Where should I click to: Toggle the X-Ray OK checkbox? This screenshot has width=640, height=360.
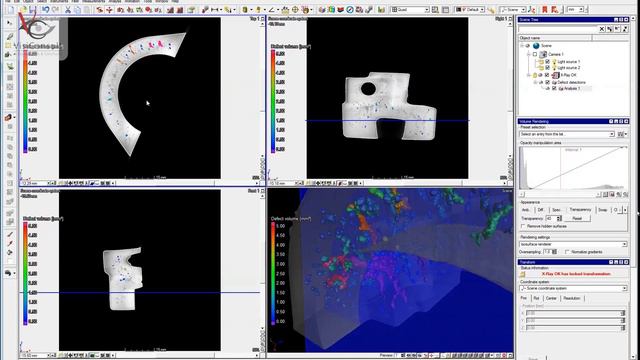click(547, 76)
